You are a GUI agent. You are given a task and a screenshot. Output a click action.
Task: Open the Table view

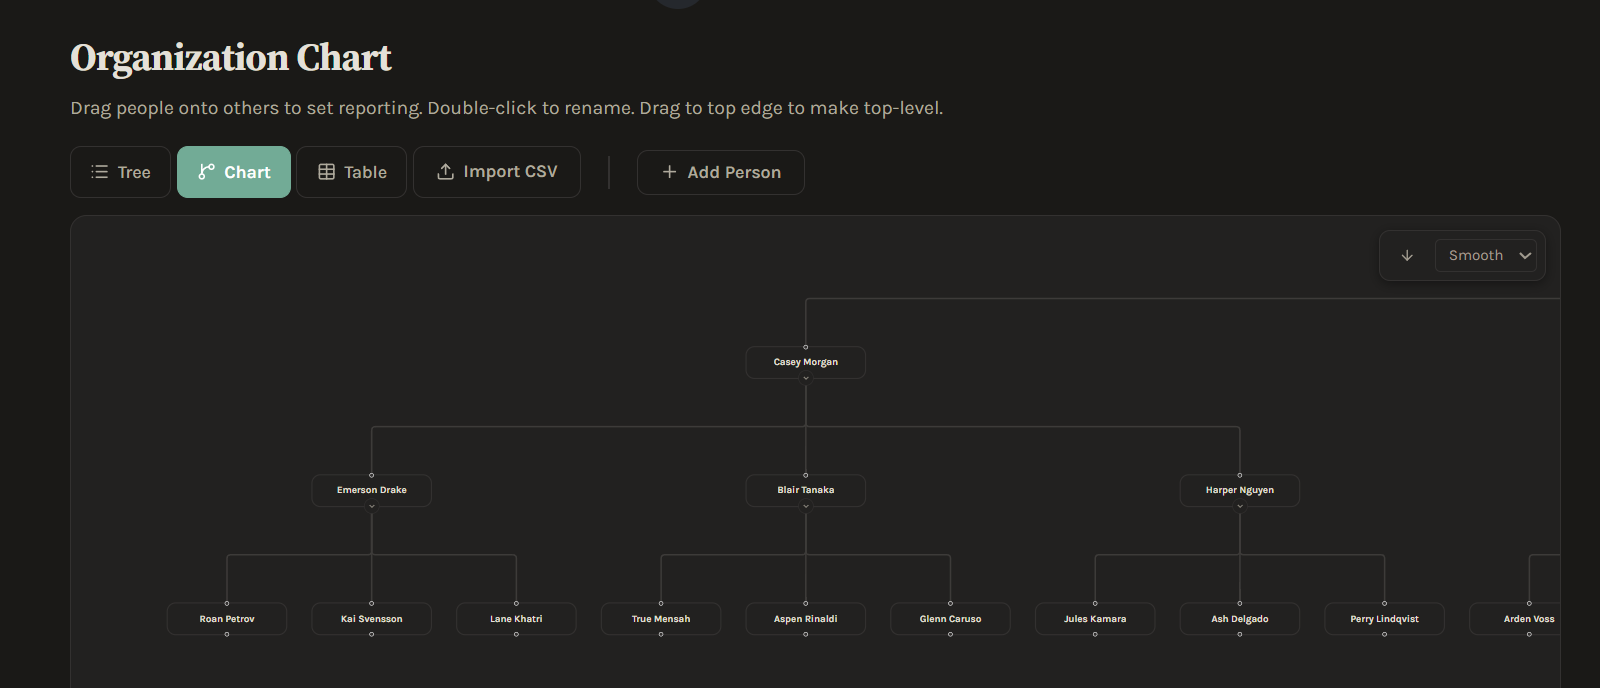[352, 172]
